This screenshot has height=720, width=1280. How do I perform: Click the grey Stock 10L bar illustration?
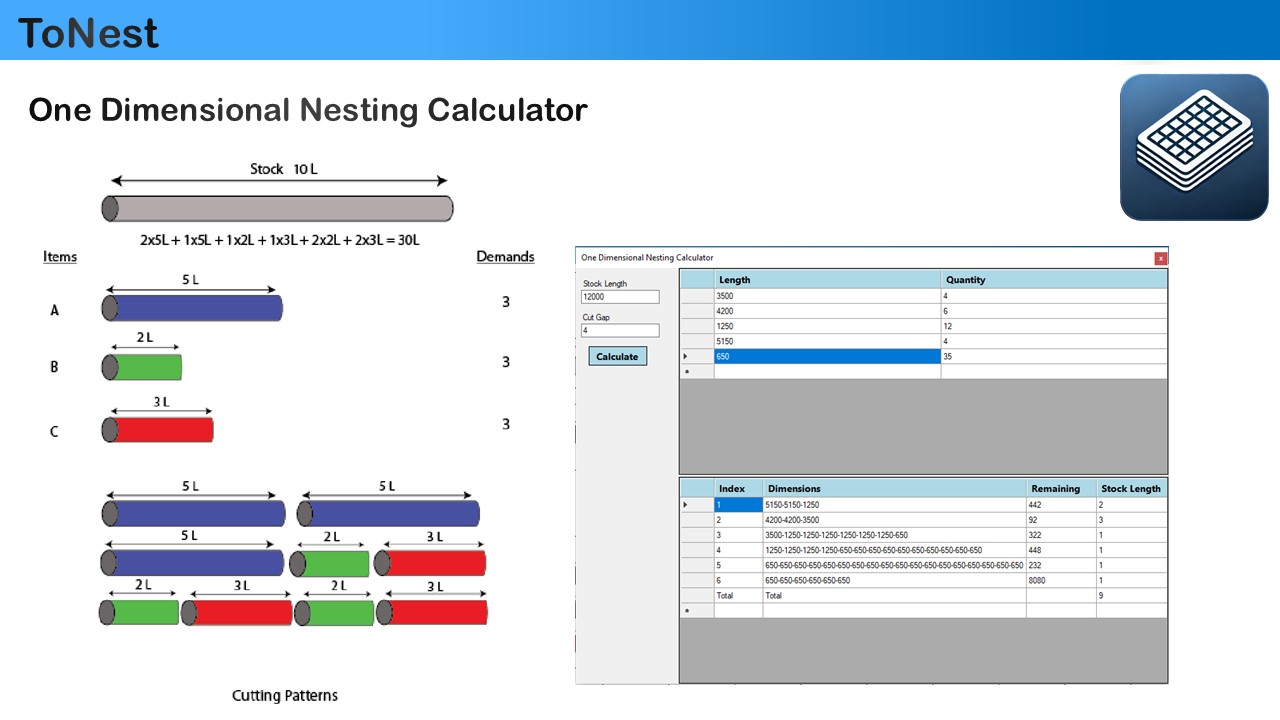coord(277,208)
